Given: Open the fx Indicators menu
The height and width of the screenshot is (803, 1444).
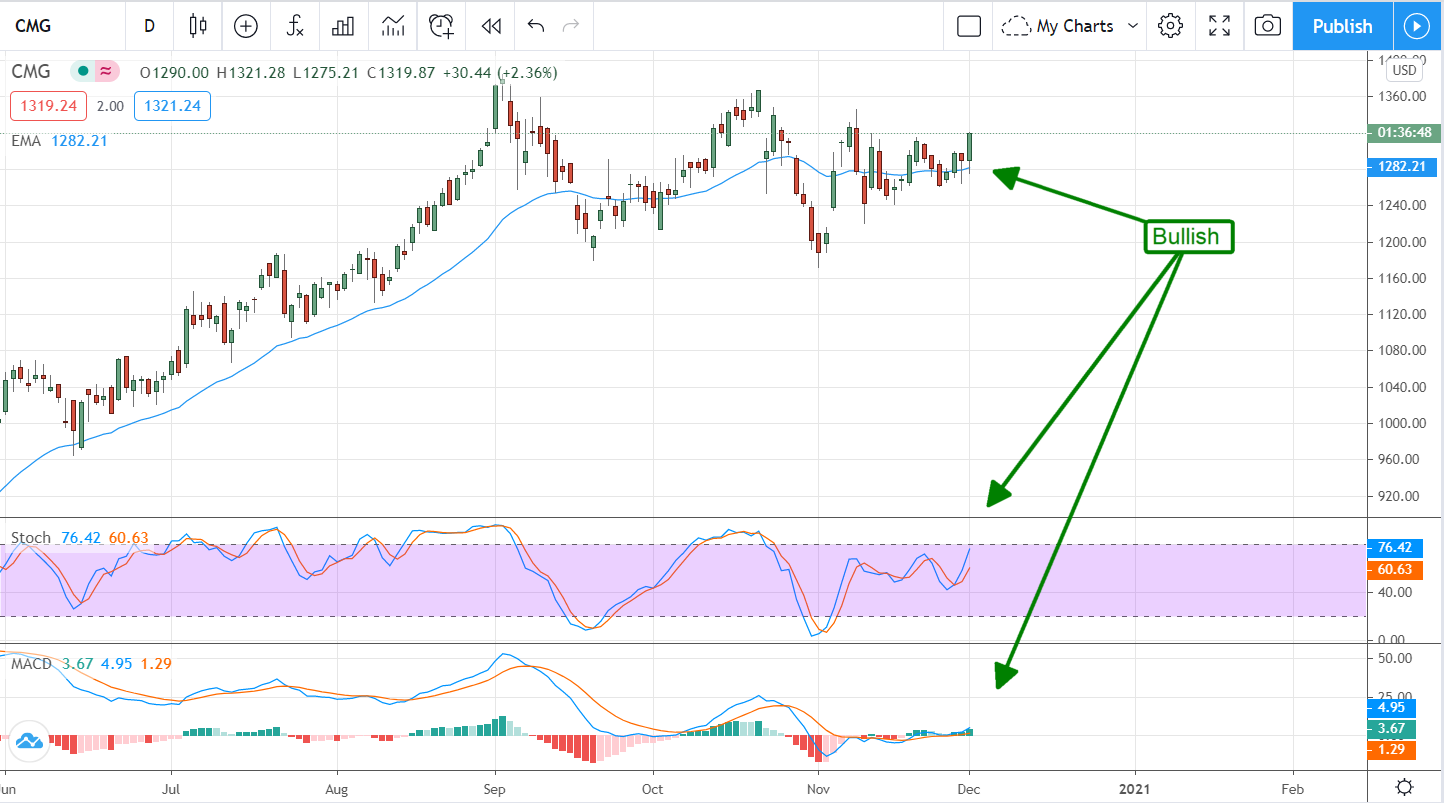Looking at the screenshot, I should click(x=295, y=26).
